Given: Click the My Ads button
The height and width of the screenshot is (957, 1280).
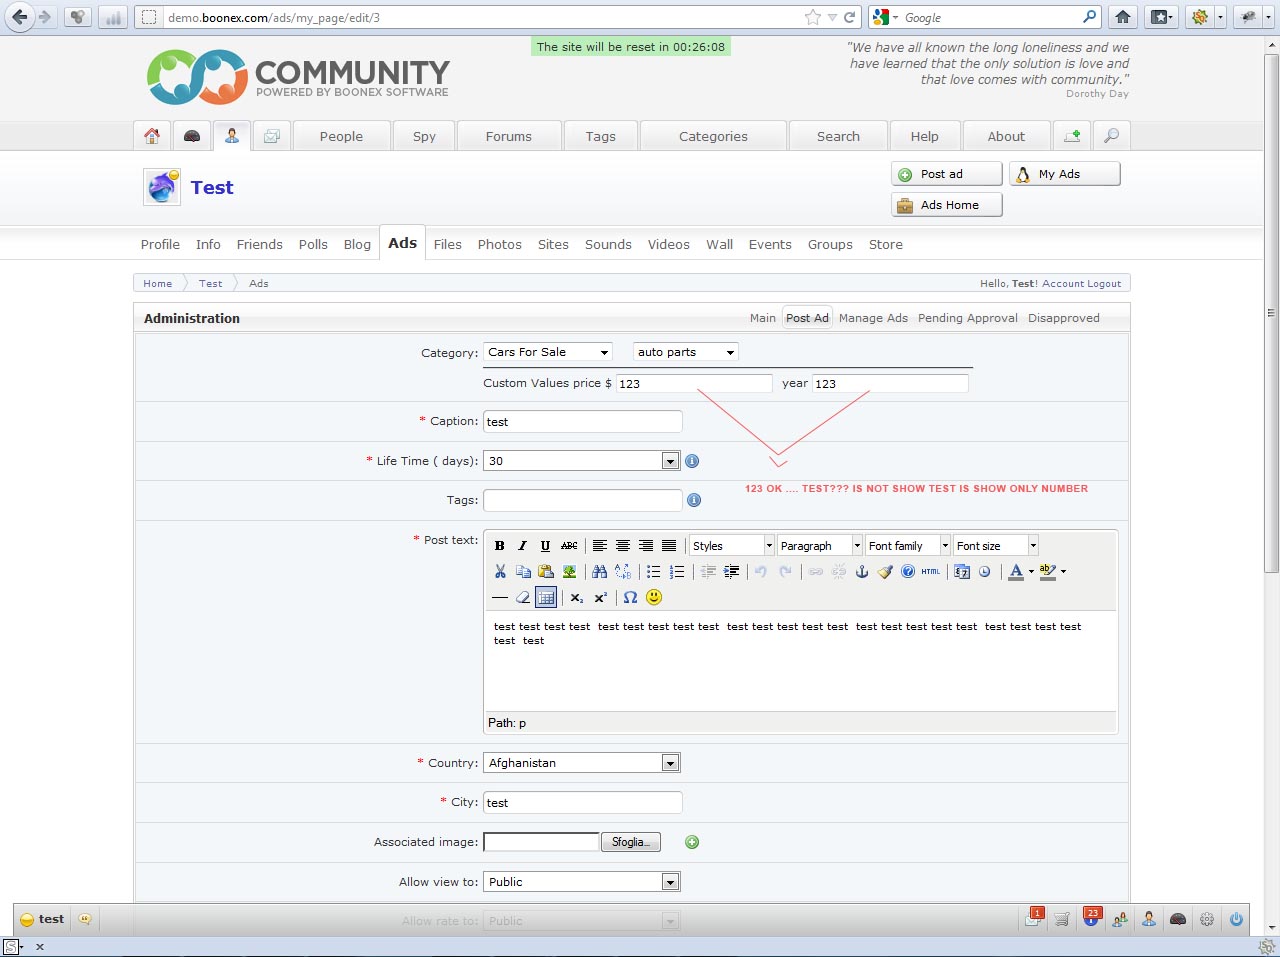Looking at the screenshot, I should tap(1064, 174).
